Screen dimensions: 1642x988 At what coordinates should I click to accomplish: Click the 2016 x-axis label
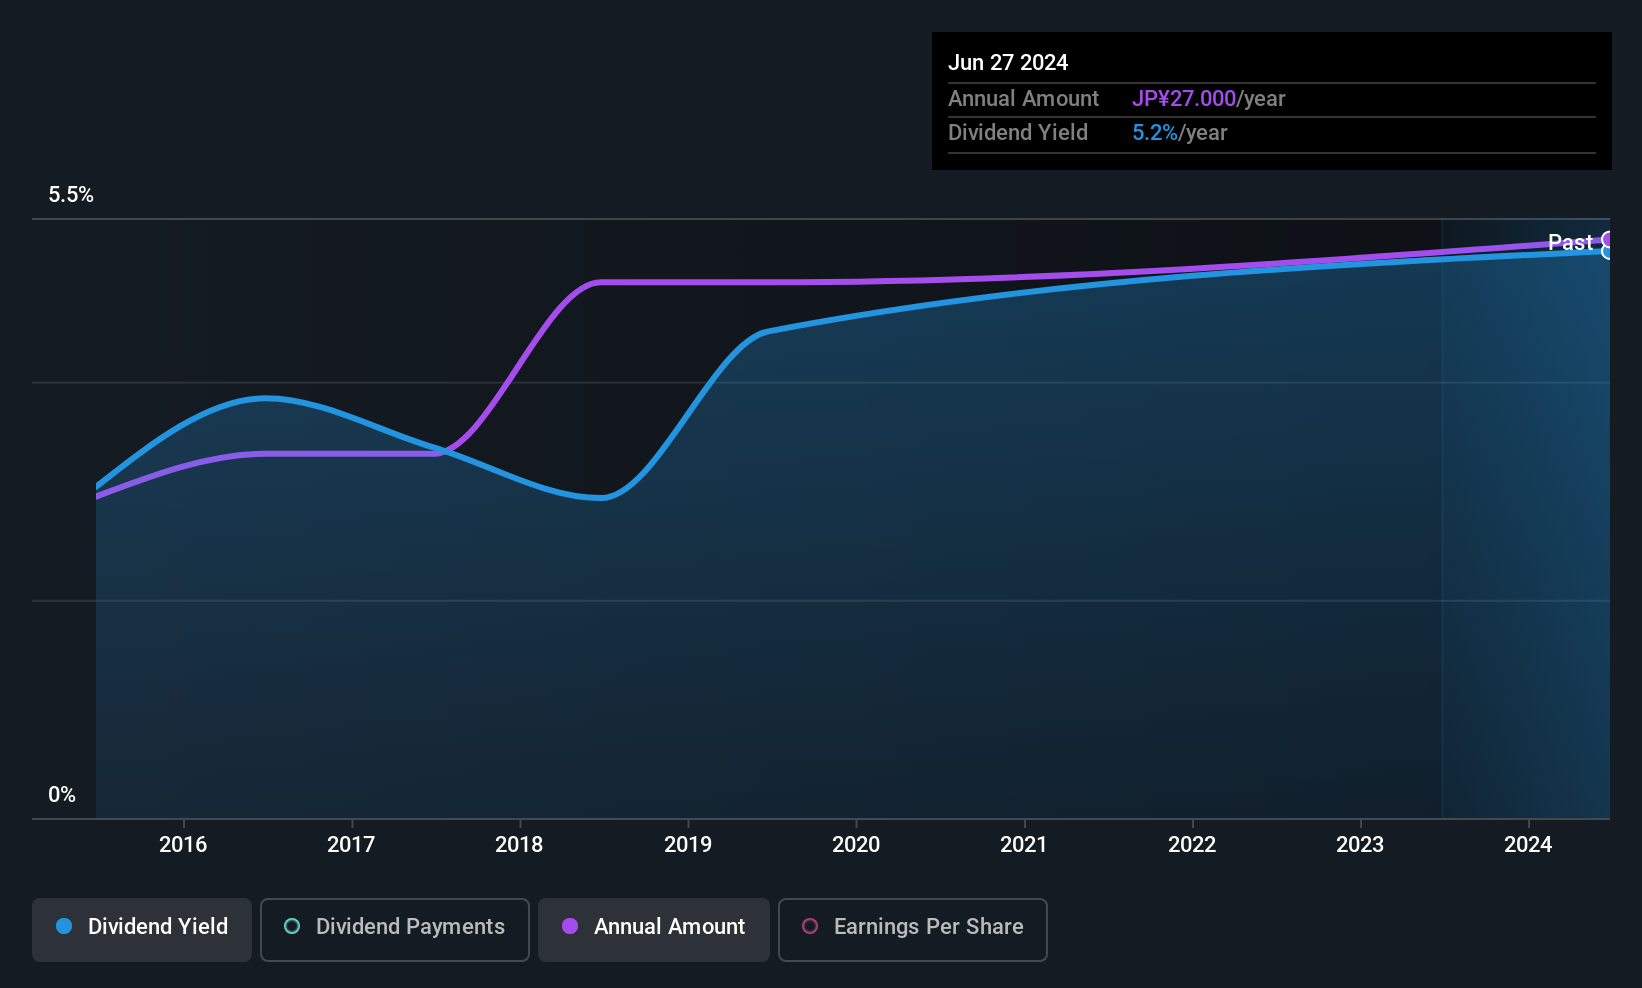183,844
